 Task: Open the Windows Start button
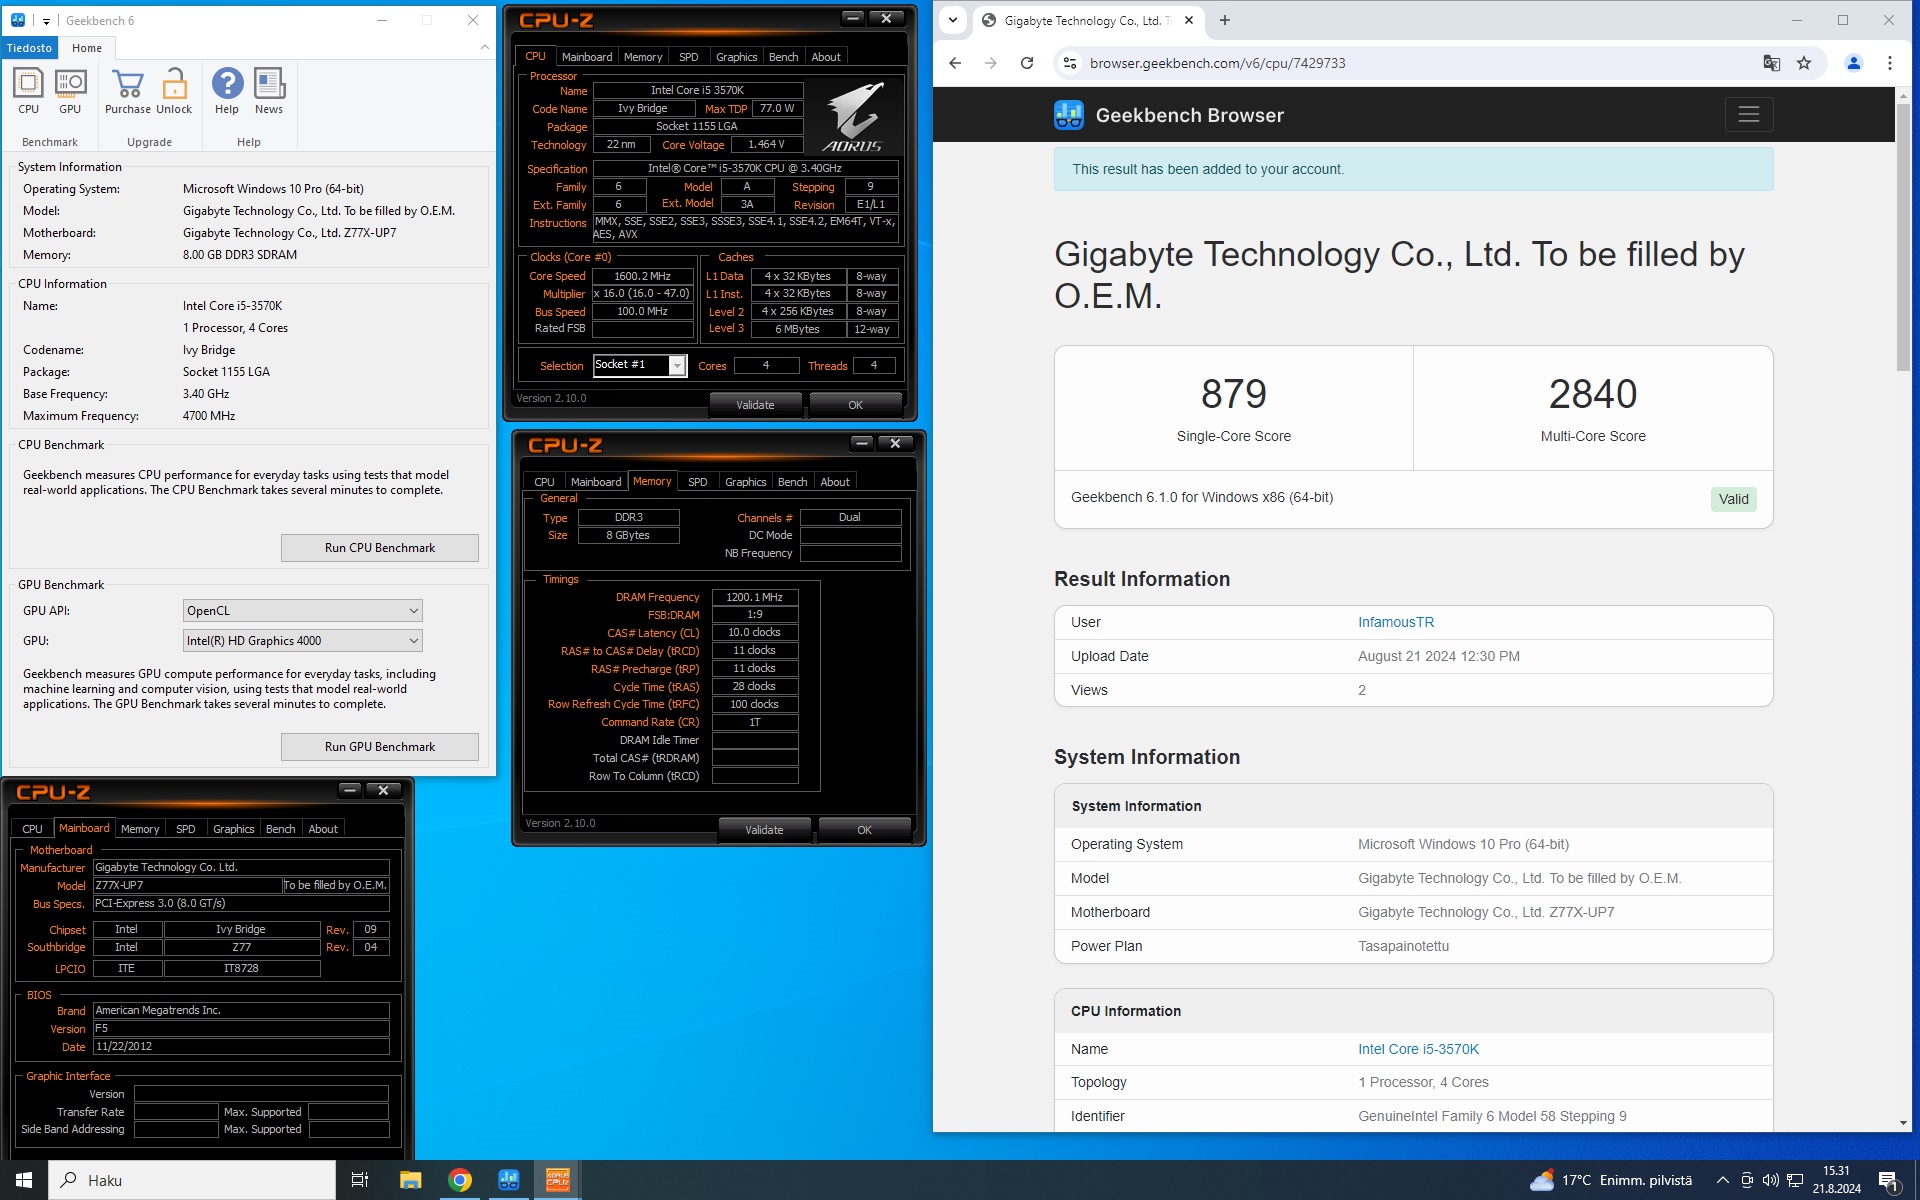tap(24, 1180)
